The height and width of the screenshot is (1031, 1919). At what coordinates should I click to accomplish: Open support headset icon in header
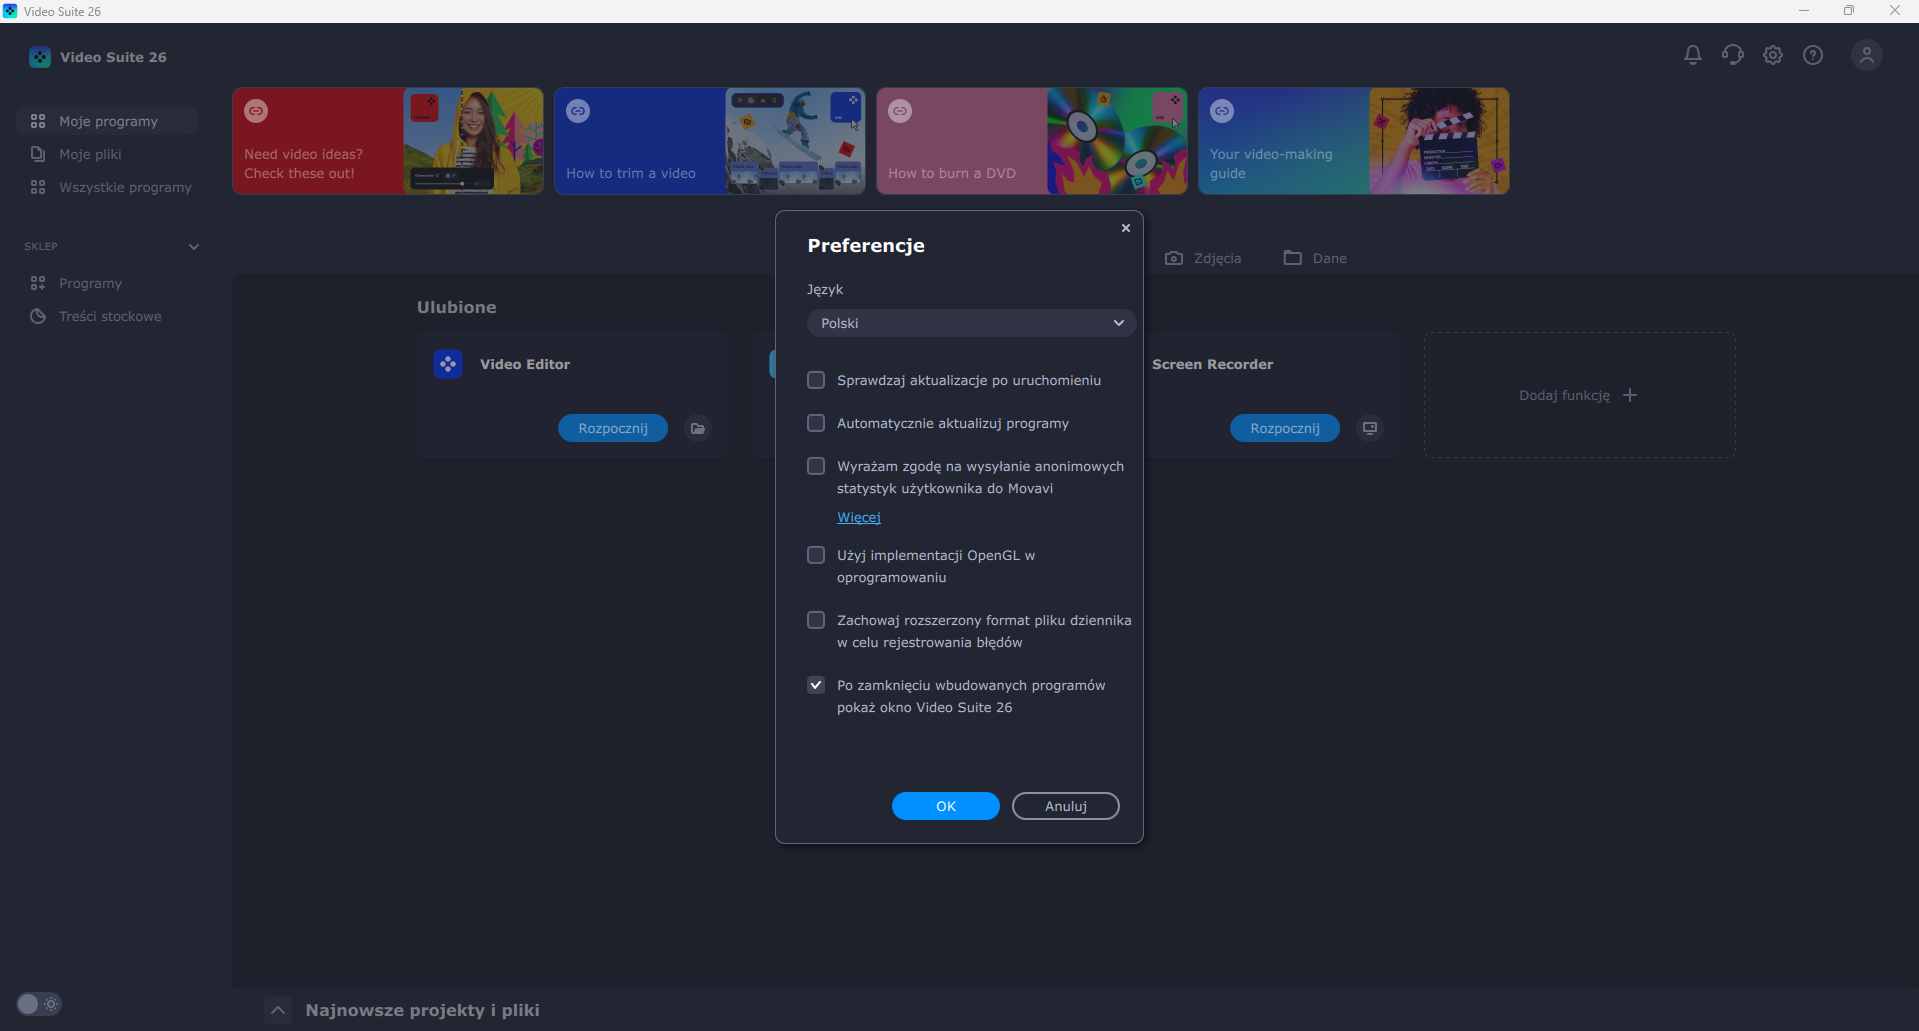pos(1732,55)
